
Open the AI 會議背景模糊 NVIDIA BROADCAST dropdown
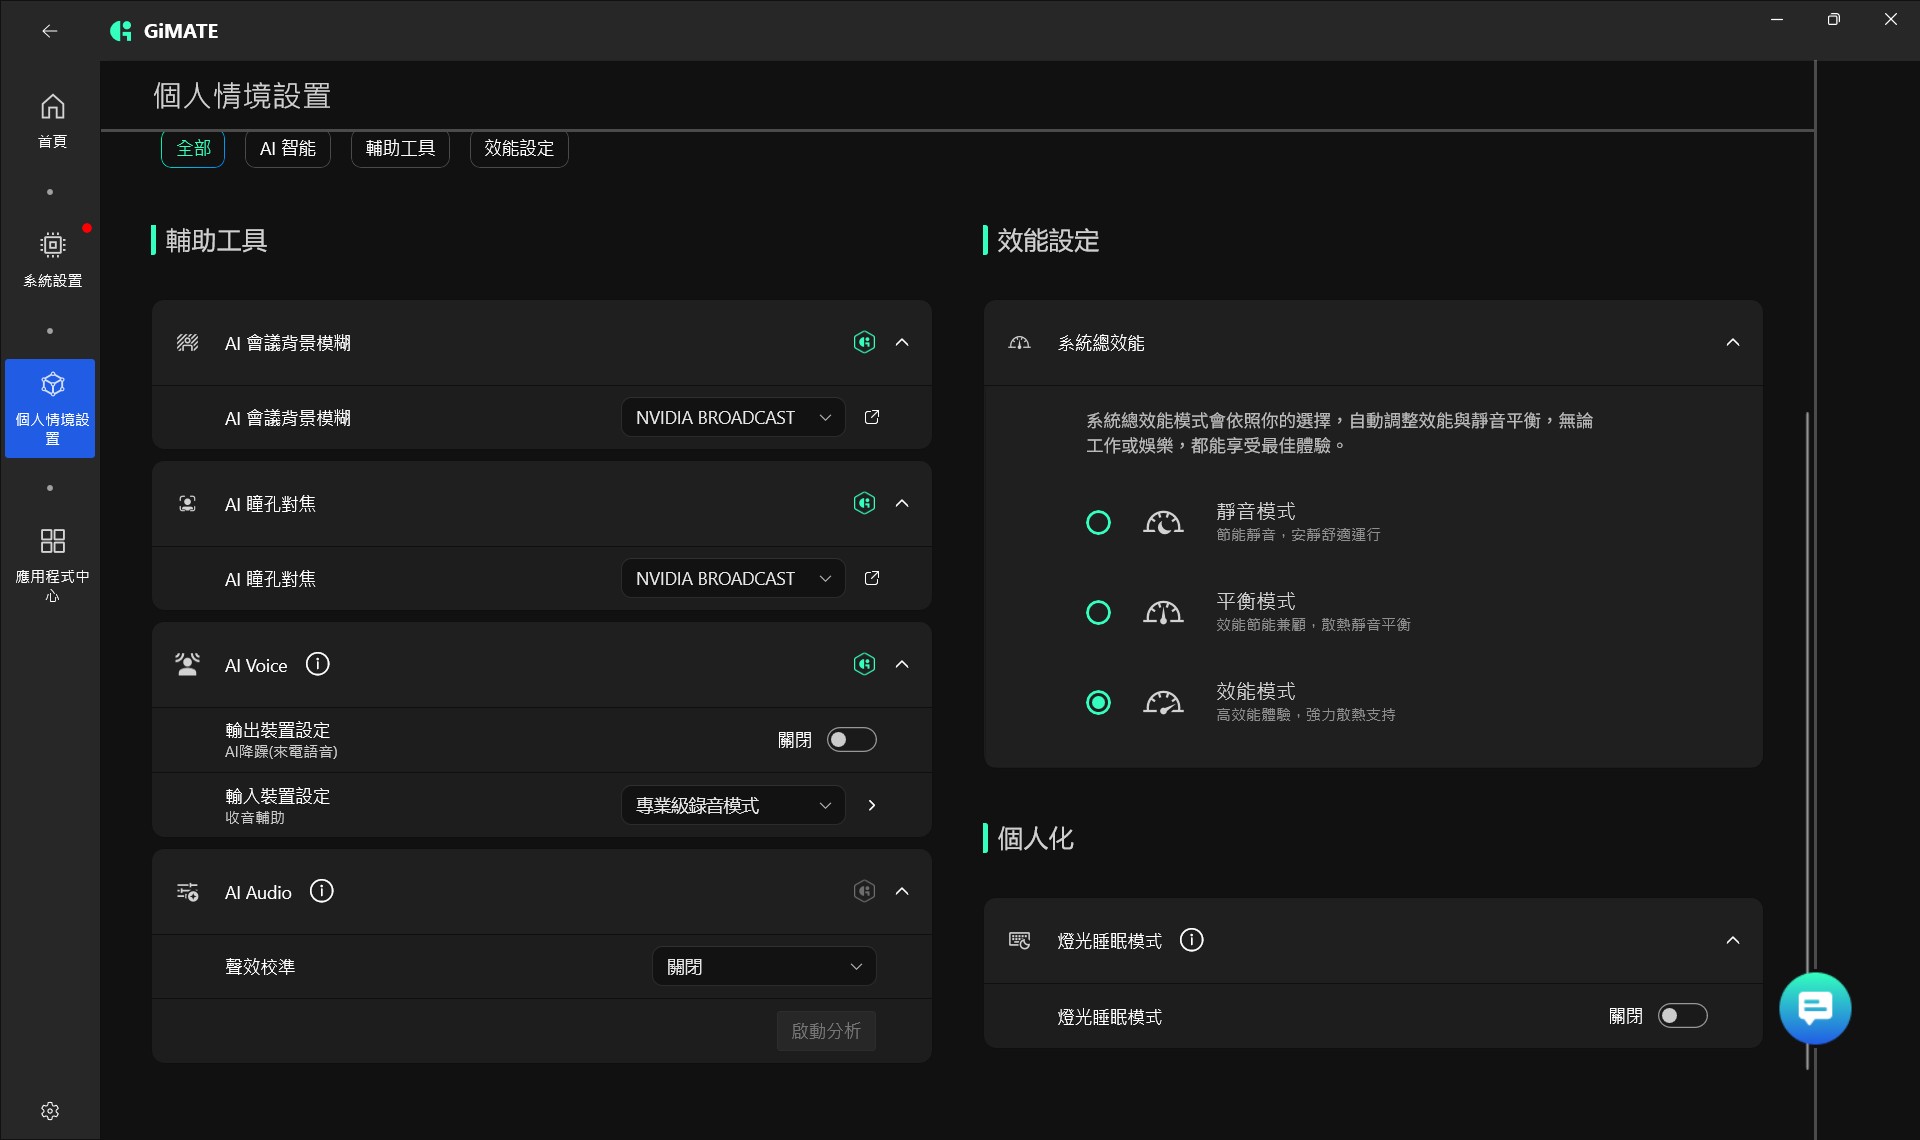click(733, 417)
